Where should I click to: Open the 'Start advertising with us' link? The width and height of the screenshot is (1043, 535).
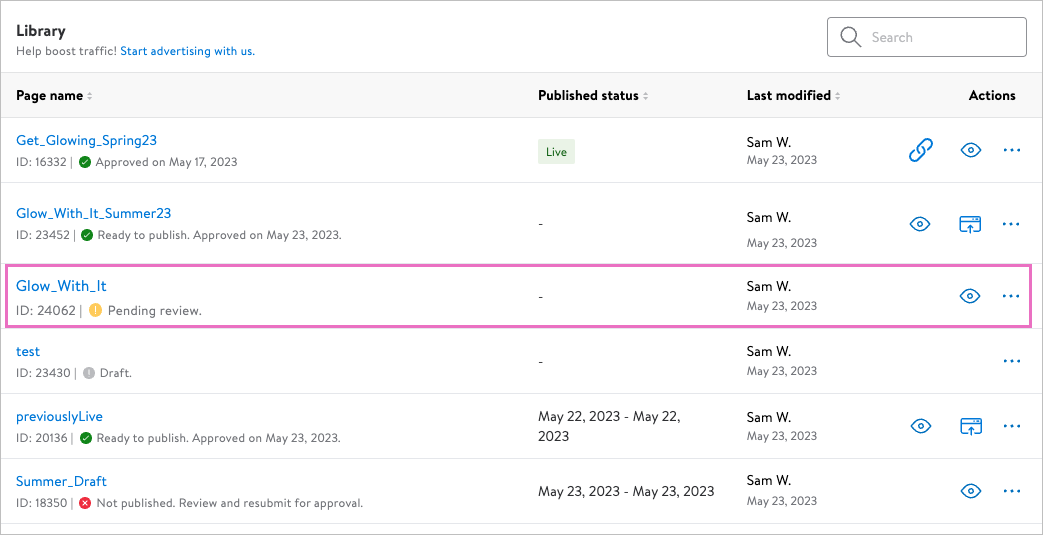[187, 51]
